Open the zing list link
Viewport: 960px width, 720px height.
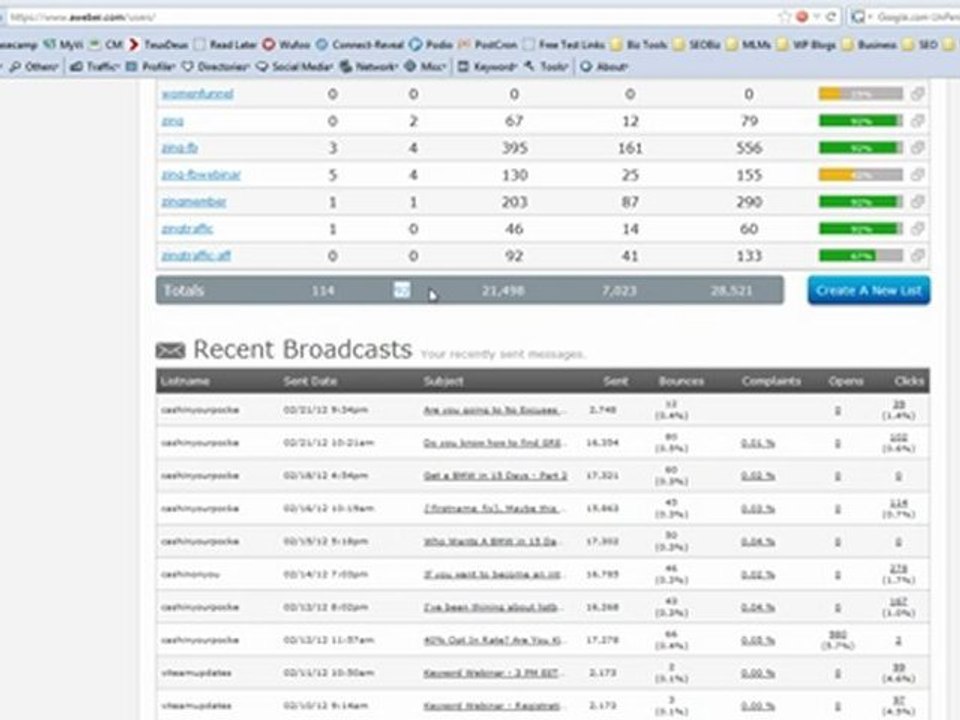[173, 121]
